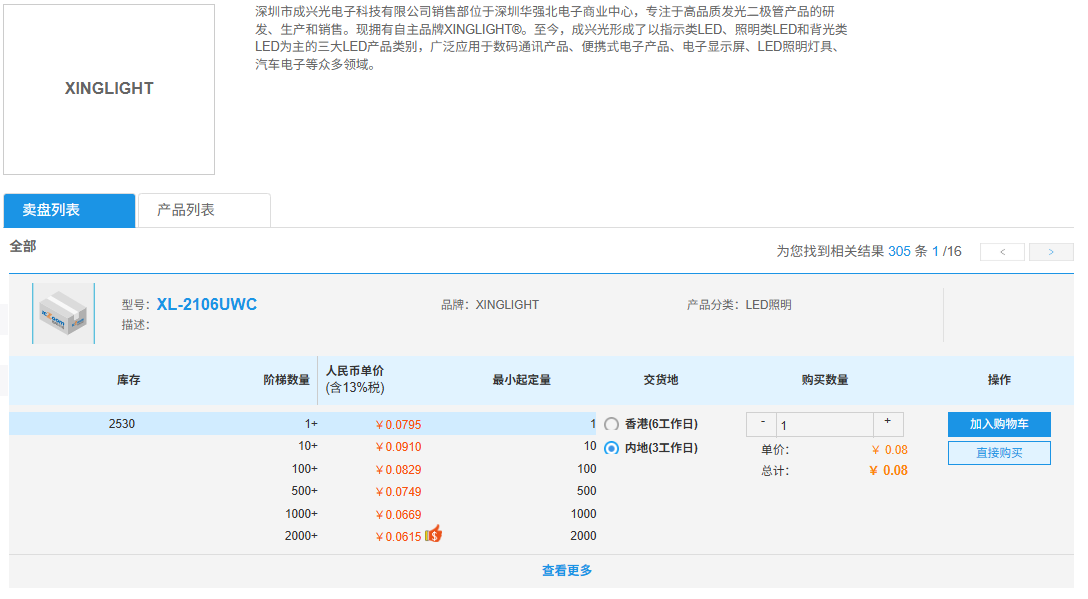Select the 全部 filter label
The image size is (1088, 599).
23,246
